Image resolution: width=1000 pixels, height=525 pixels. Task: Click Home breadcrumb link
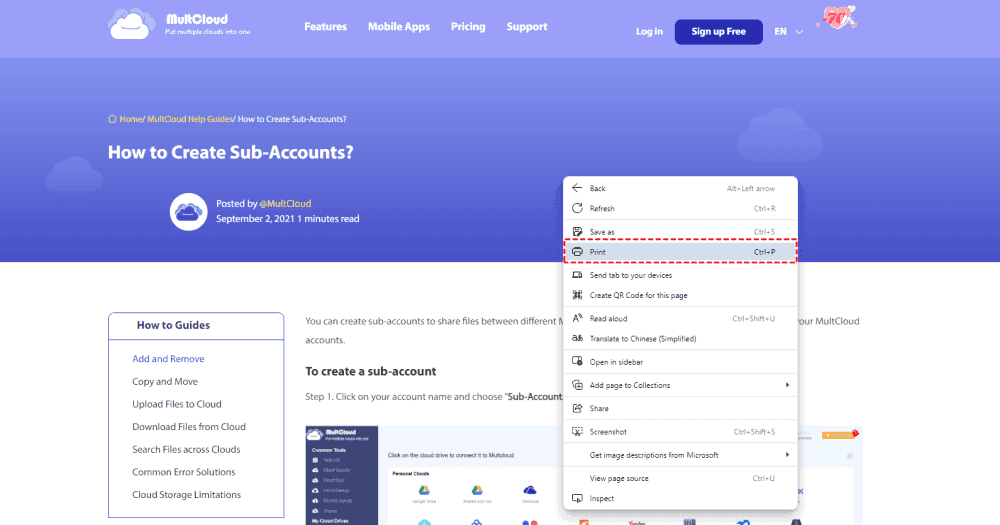[x=131, y=119]
